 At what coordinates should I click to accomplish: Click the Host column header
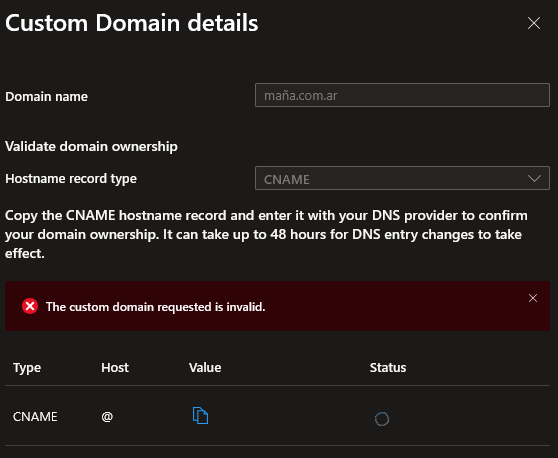click(115, 367)
